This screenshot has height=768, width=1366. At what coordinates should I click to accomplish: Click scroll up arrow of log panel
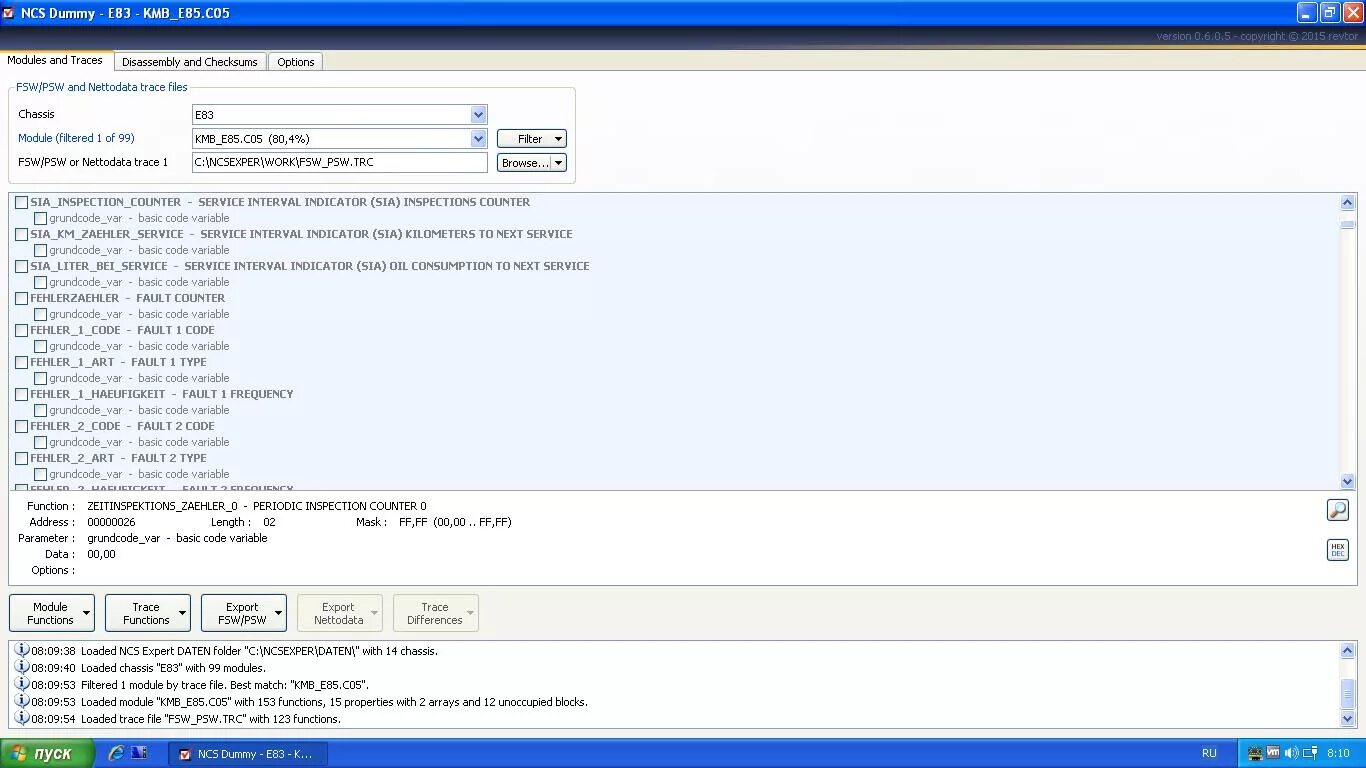point(1347,652)
